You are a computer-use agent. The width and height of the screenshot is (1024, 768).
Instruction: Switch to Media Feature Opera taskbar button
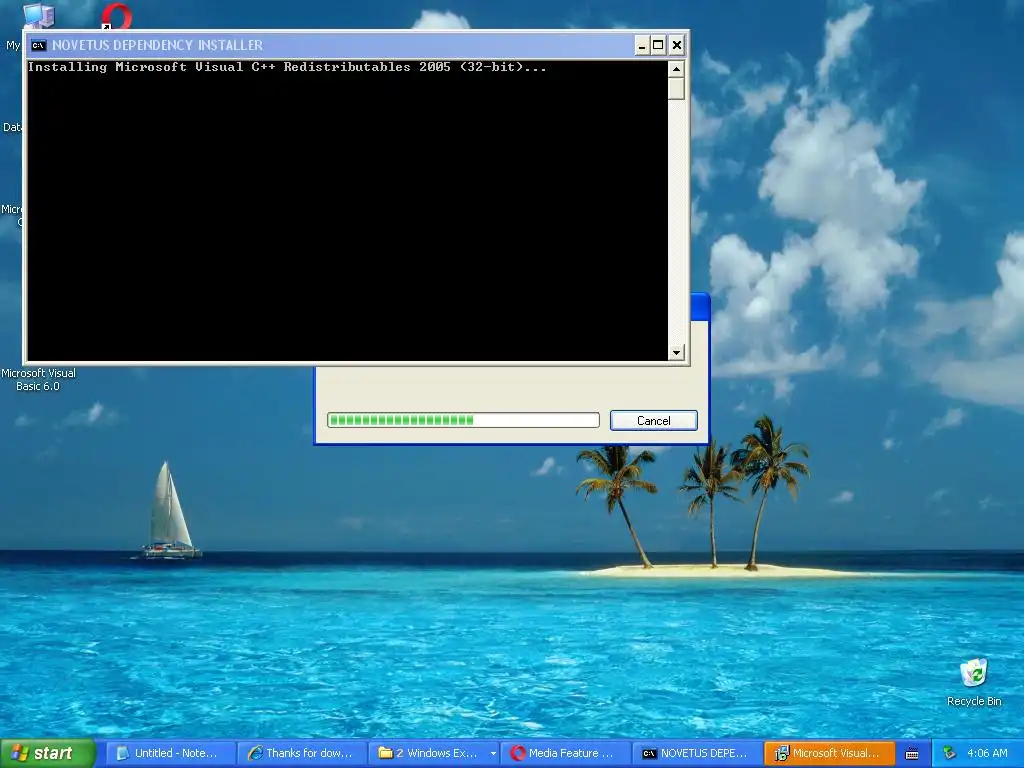(566, 753)
